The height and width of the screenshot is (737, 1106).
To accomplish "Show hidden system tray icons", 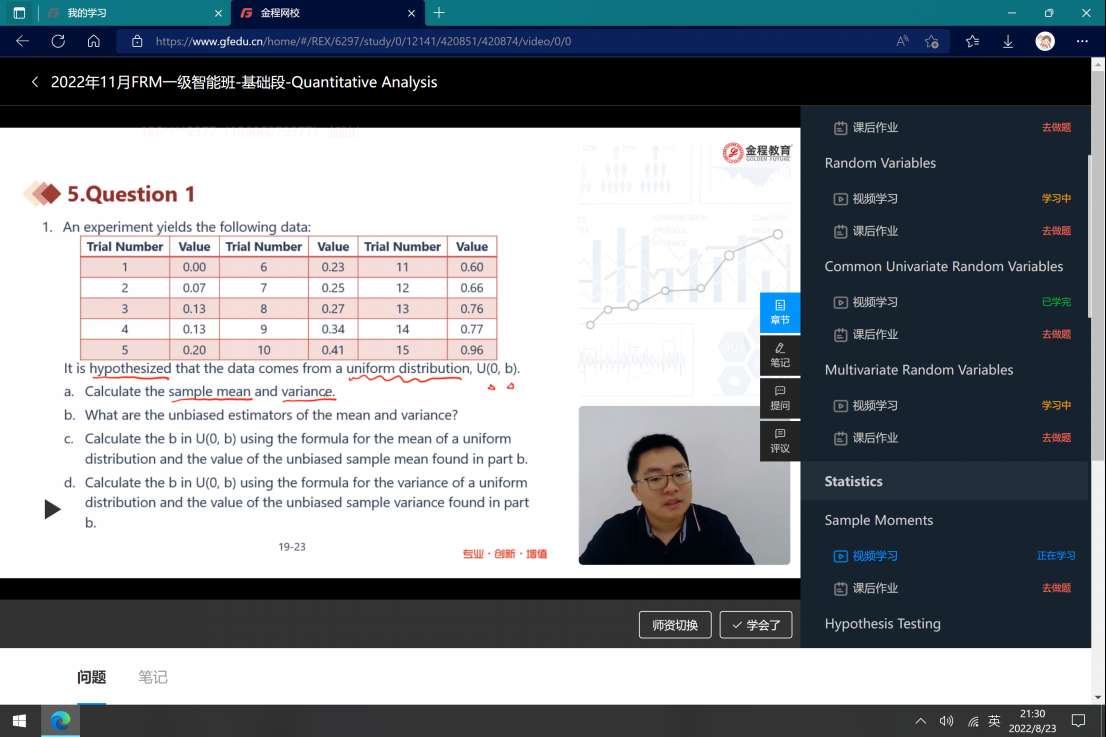I will coord(920,721).
